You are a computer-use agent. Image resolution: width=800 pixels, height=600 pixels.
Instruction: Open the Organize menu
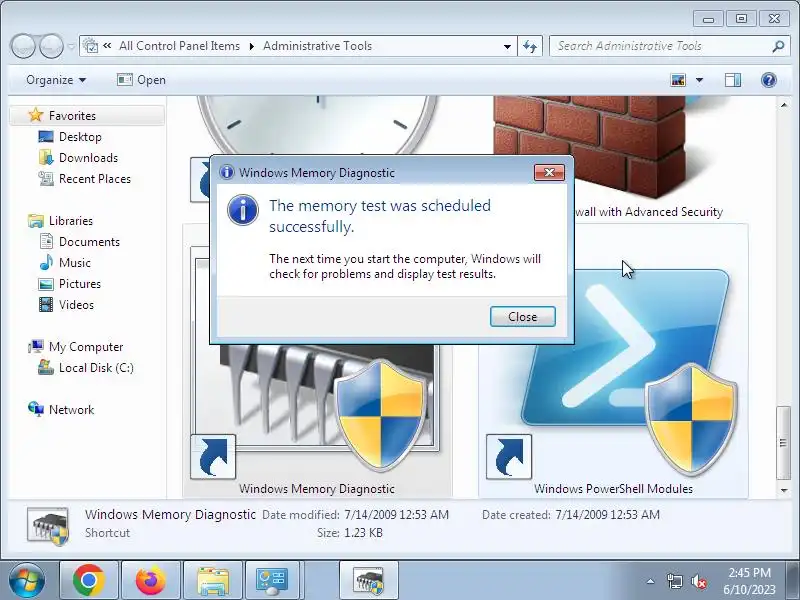click(x=56, y=80)
